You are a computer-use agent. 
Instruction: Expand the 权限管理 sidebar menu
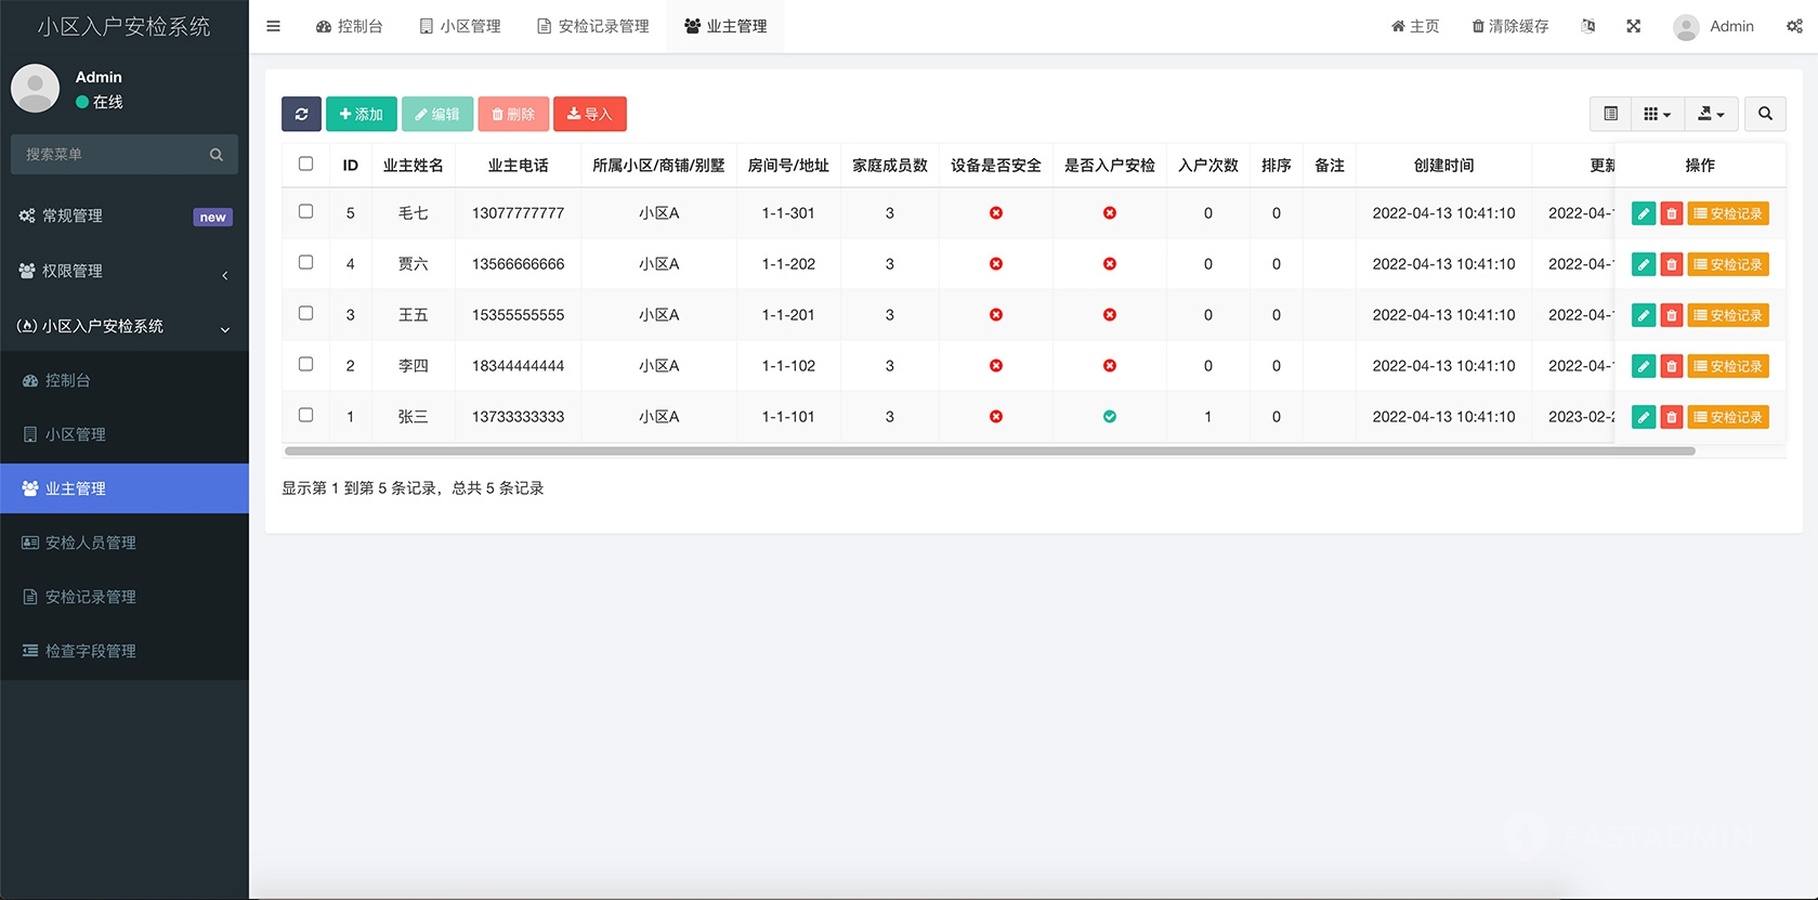(124, 271)
